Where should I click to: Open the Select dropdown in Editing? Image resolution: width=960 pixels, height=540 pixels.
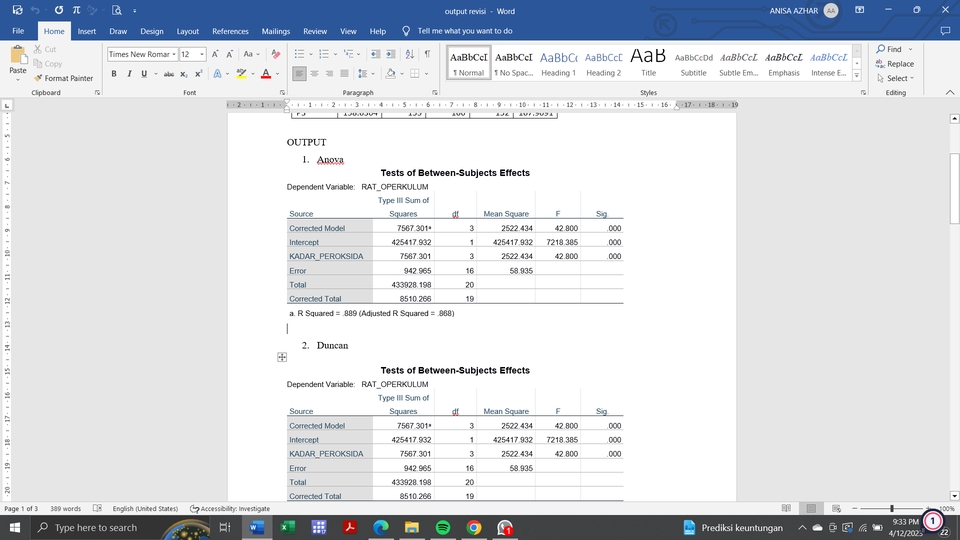click(895, 78)
